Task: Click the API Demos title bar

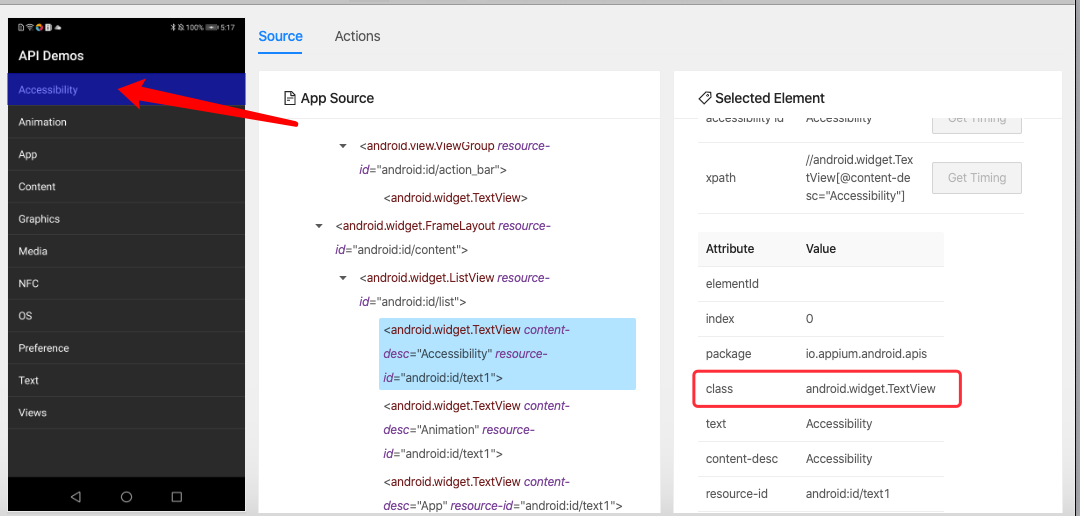Action: click(127, 55)
